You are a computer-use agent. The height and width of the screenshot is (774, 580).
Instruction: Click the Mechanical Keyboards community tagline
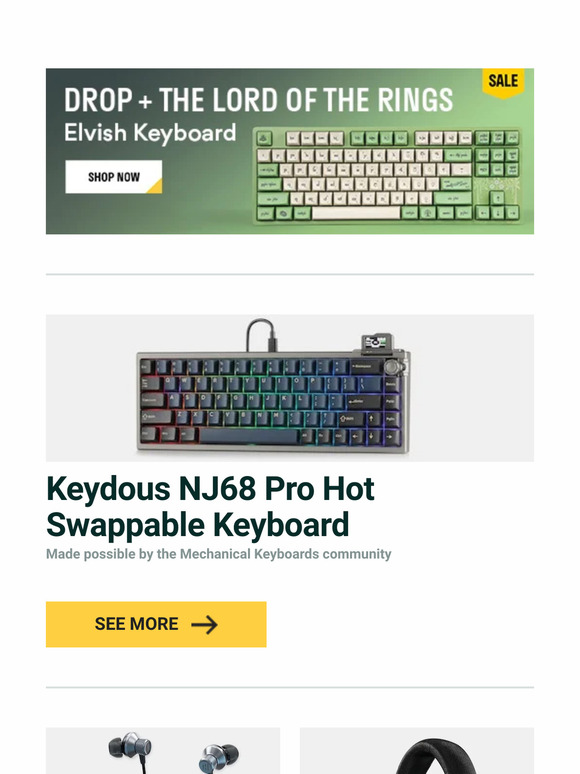(219, 554)
